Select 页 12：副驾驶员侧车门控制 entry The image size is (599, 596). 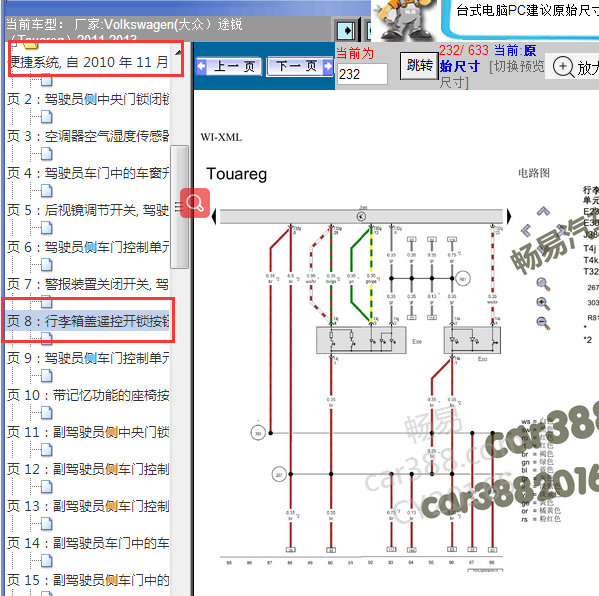click(88, 469)
